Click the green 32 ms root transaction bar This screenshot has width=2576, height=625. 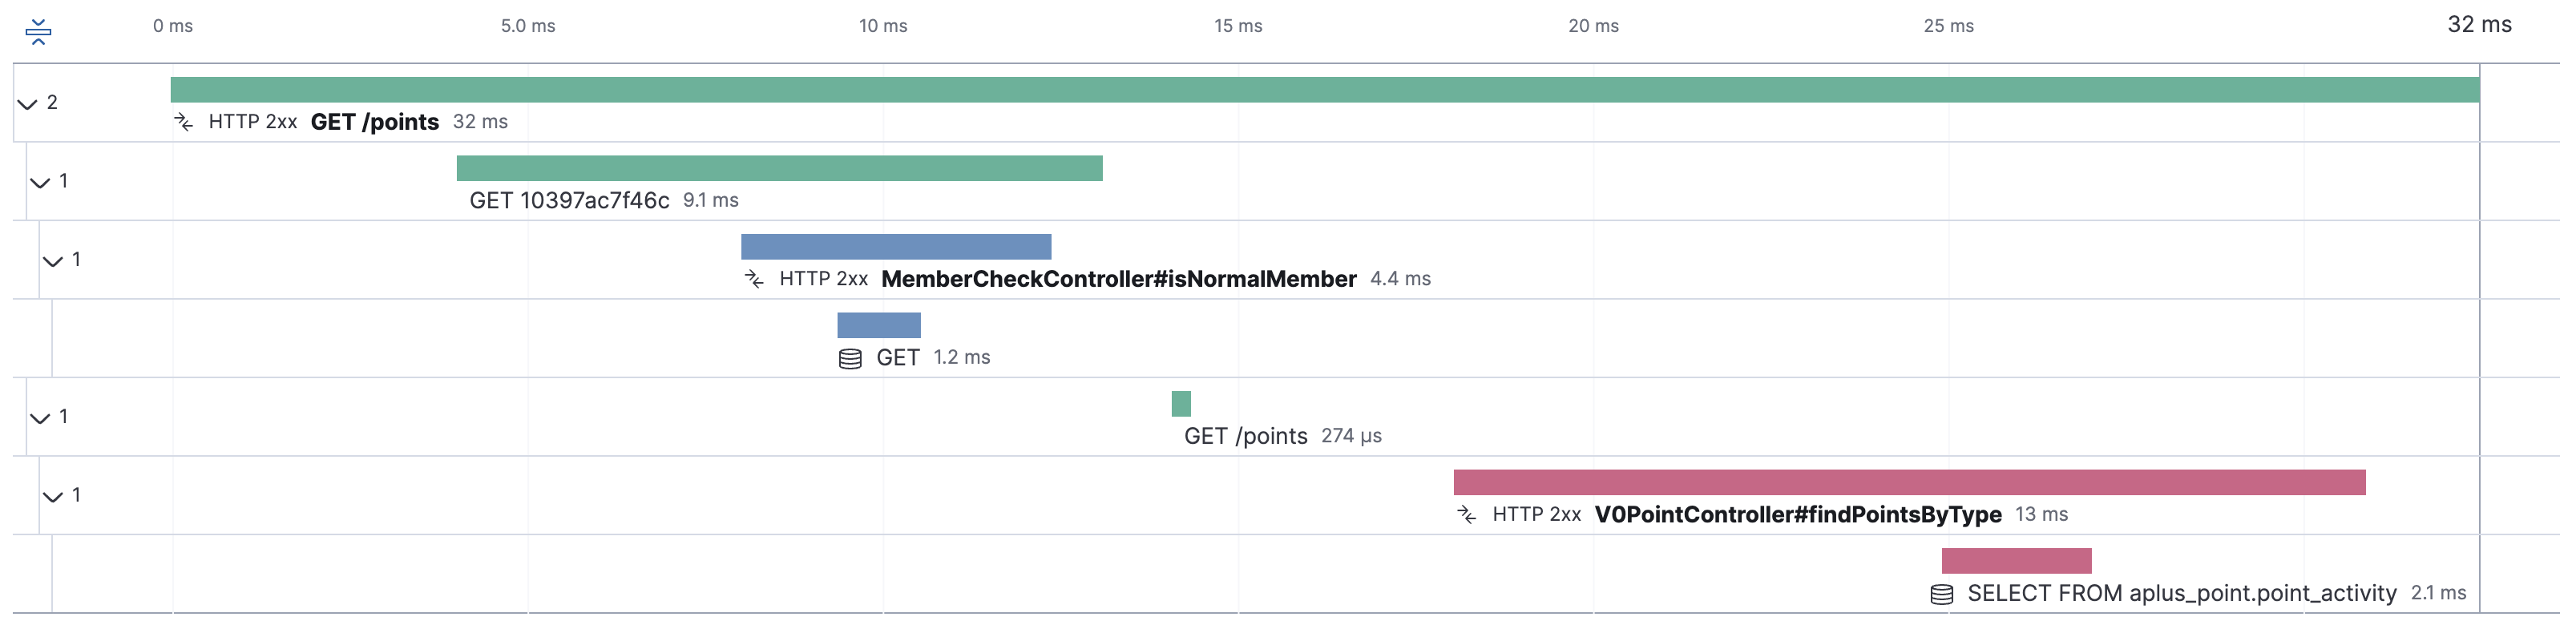(1324, 90)
